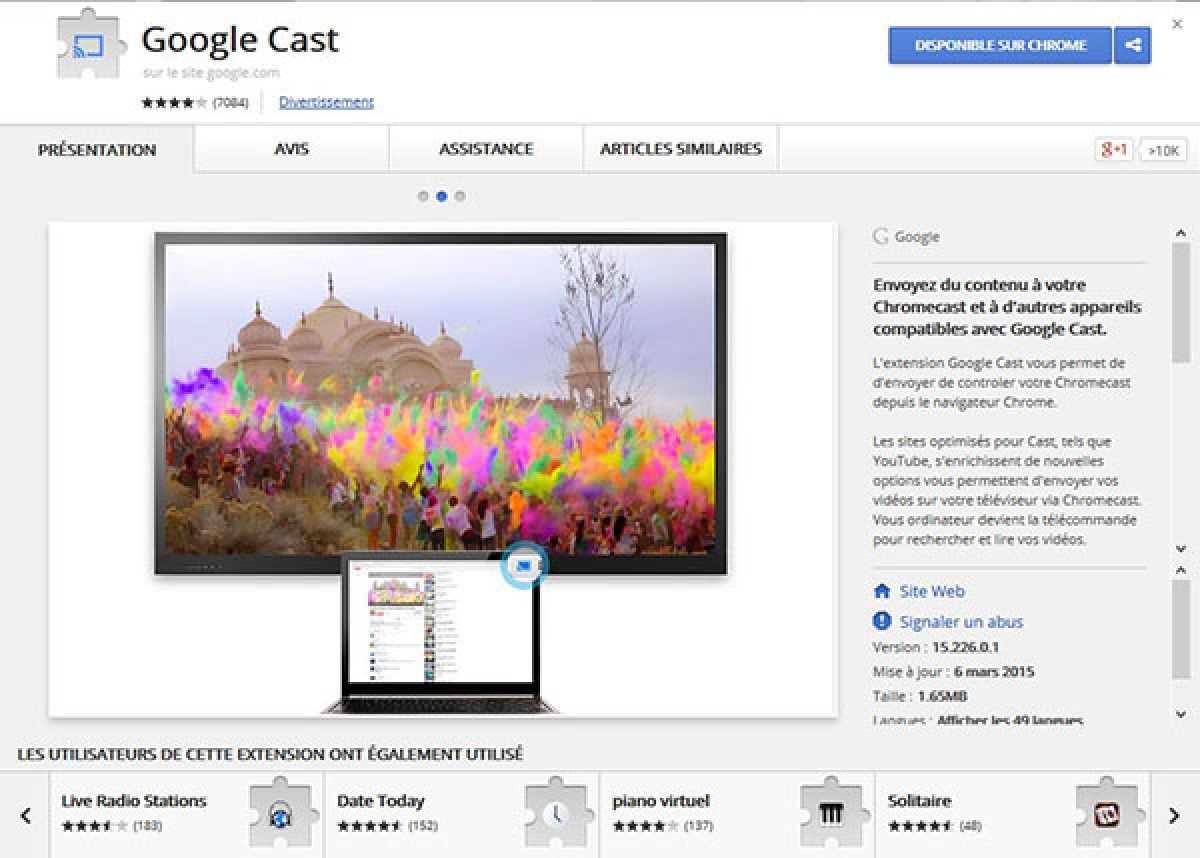
Task: Click the description scrollbar down arrow
Action: (x=1180, y=549)
